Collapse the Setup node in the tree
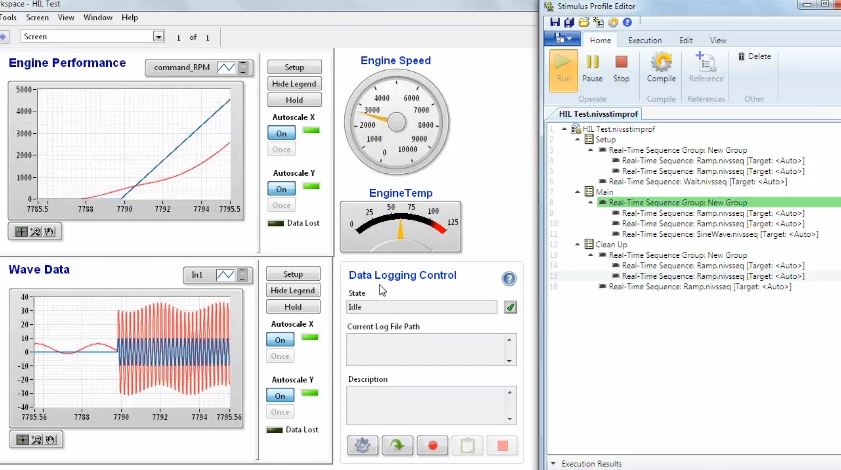Viewport: 841px width, 470px height. [x=577, y=139]
